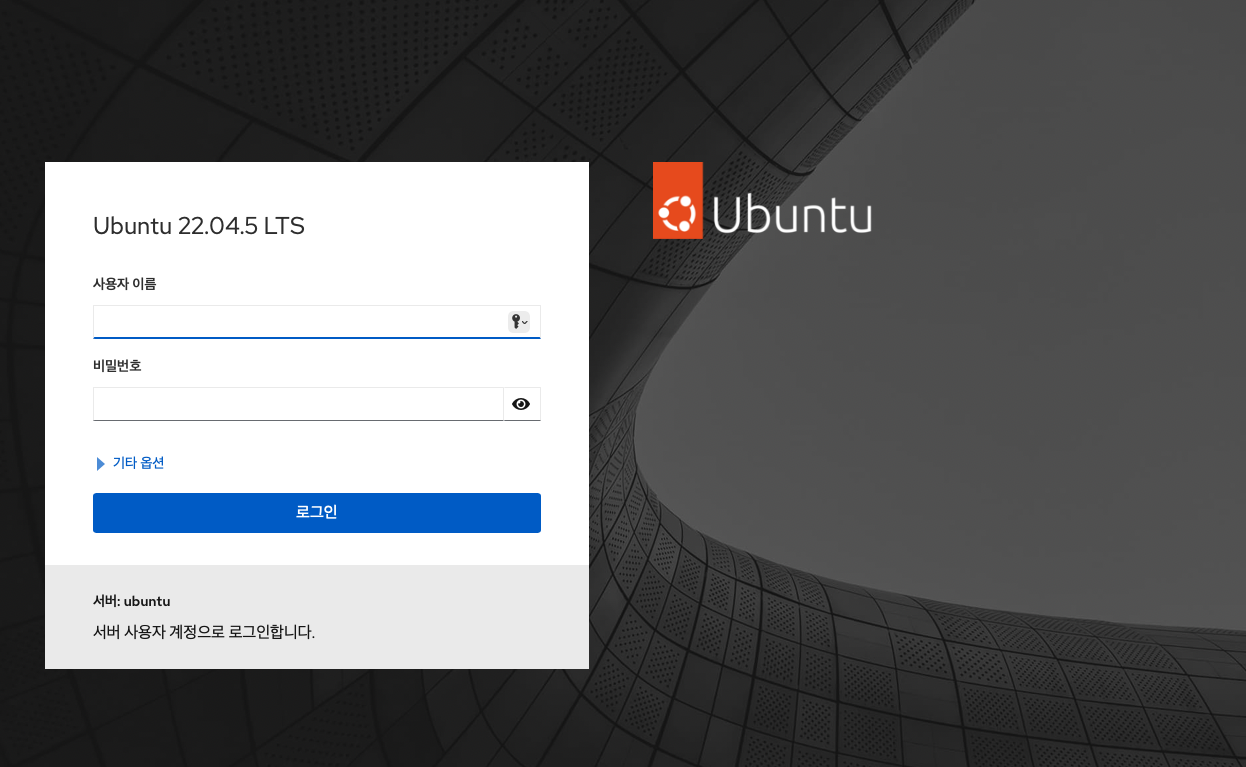Click the white Ubuntu wordmark text
1246x767 pixels.
pyautogui.click(x=792, y=213)
